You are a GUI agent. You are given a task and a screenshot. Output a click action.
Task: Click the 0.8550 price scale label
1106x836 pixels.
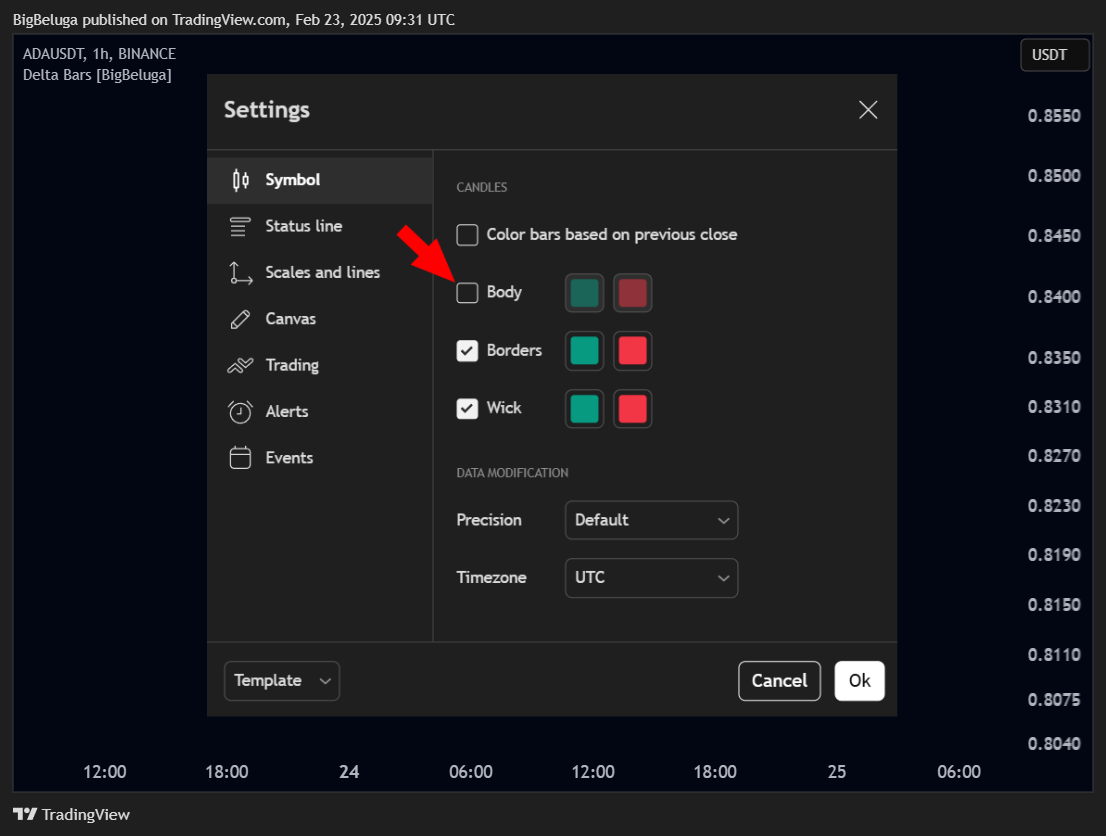1054,116
